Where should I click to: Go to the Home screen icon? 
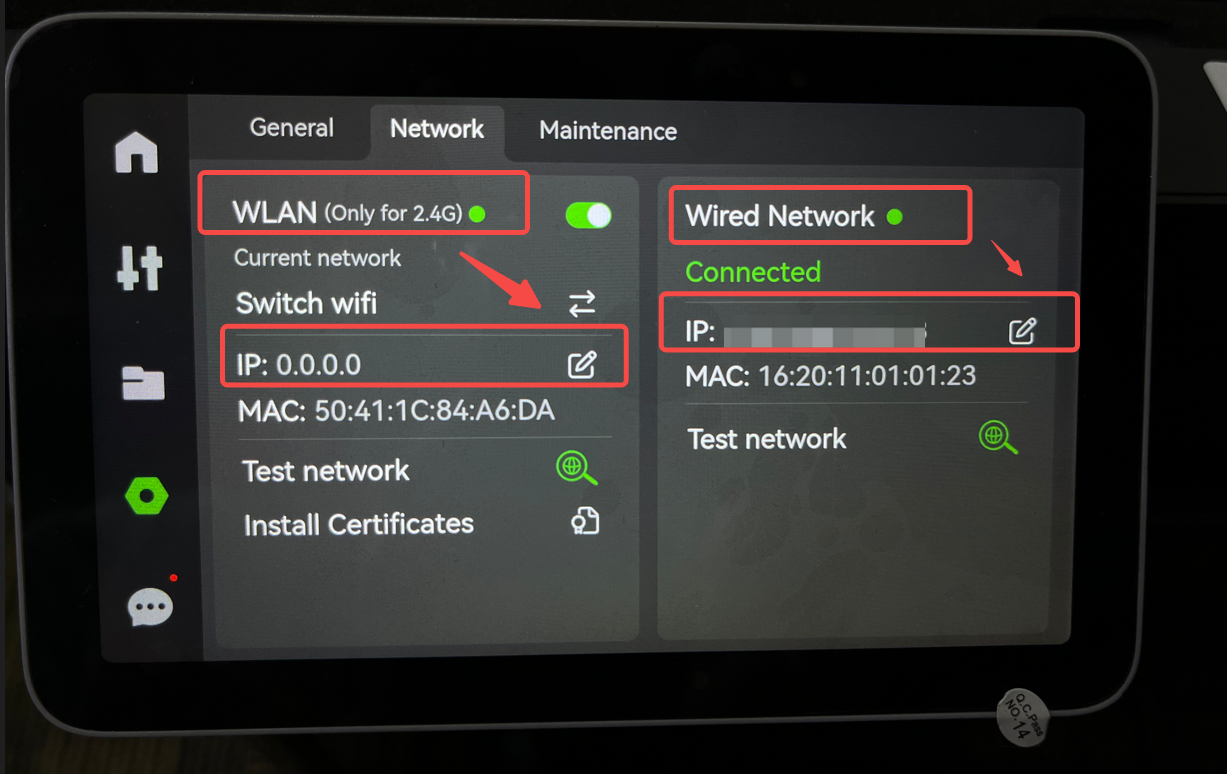point(137,152)
